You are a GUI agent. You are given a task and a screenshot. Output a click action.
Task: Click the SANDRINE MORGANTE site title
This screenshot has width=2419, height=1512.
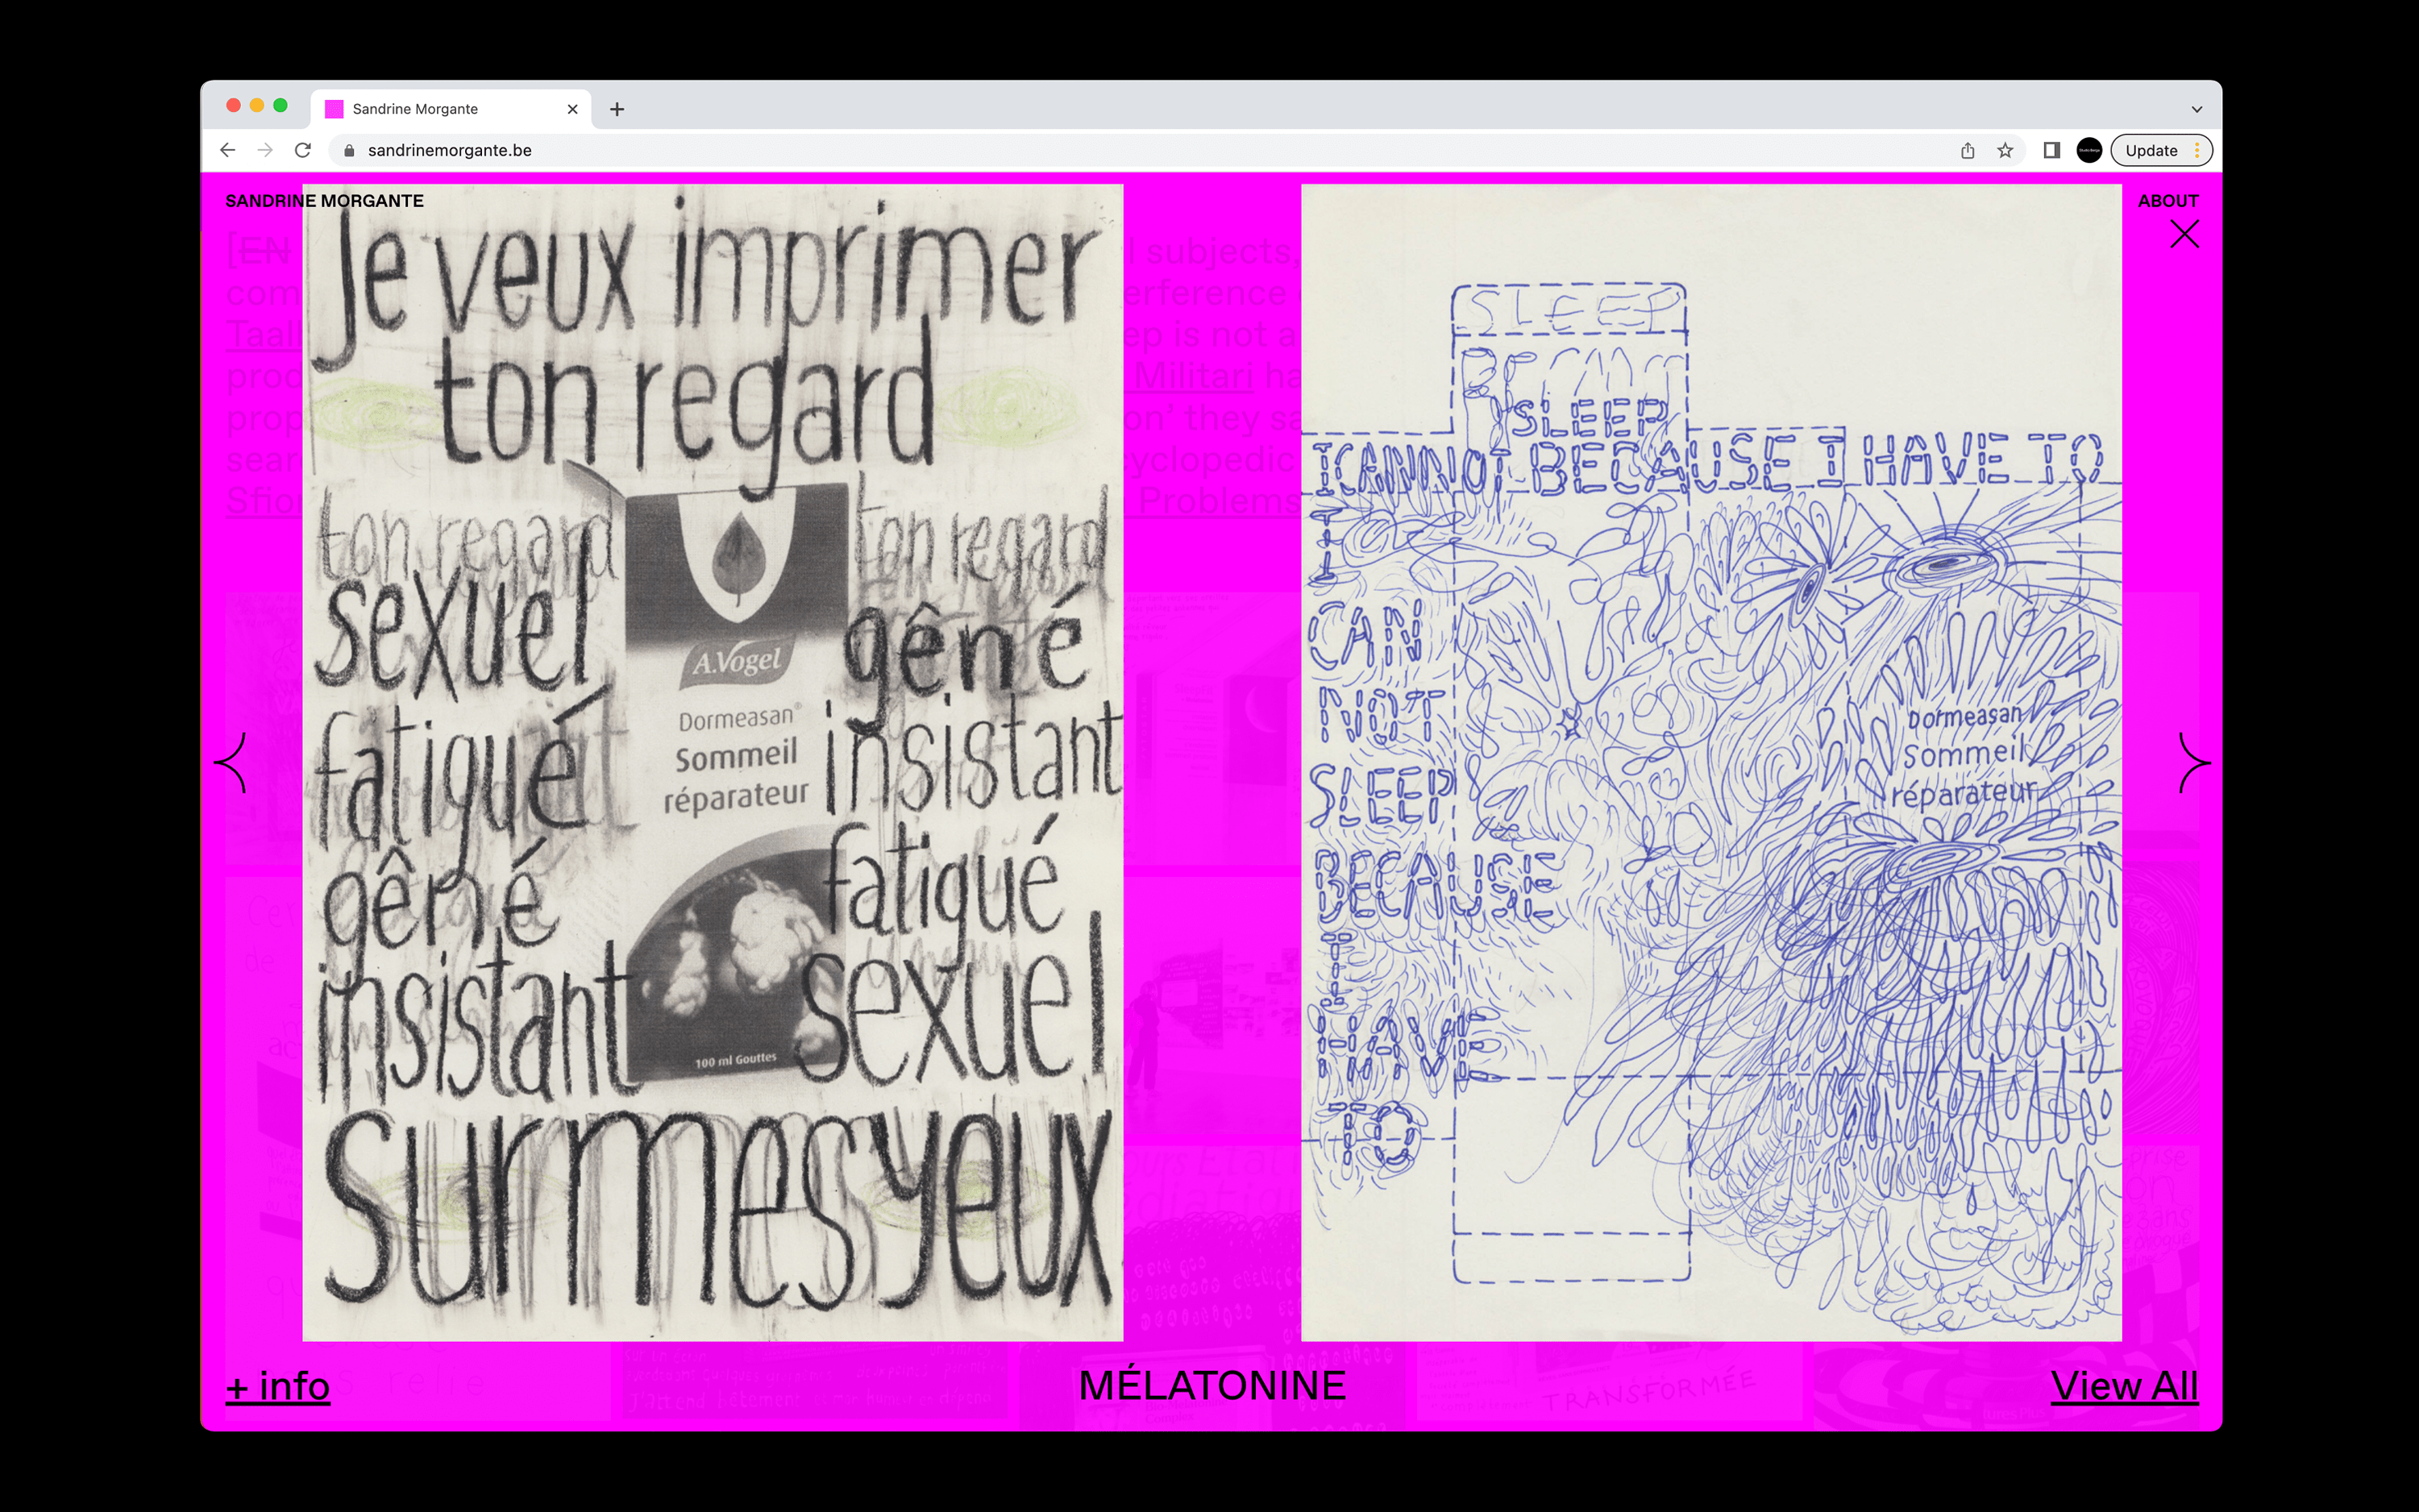tap(324, 201)
